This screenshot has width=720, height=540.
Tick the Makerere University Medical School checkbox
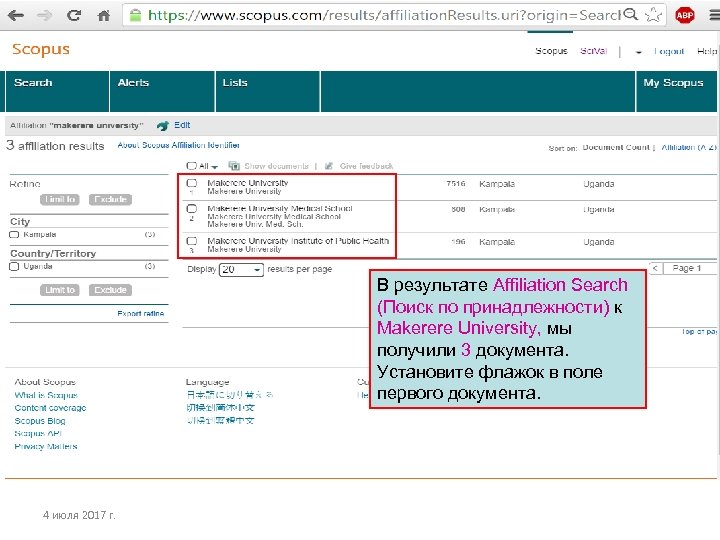point(191,208)
